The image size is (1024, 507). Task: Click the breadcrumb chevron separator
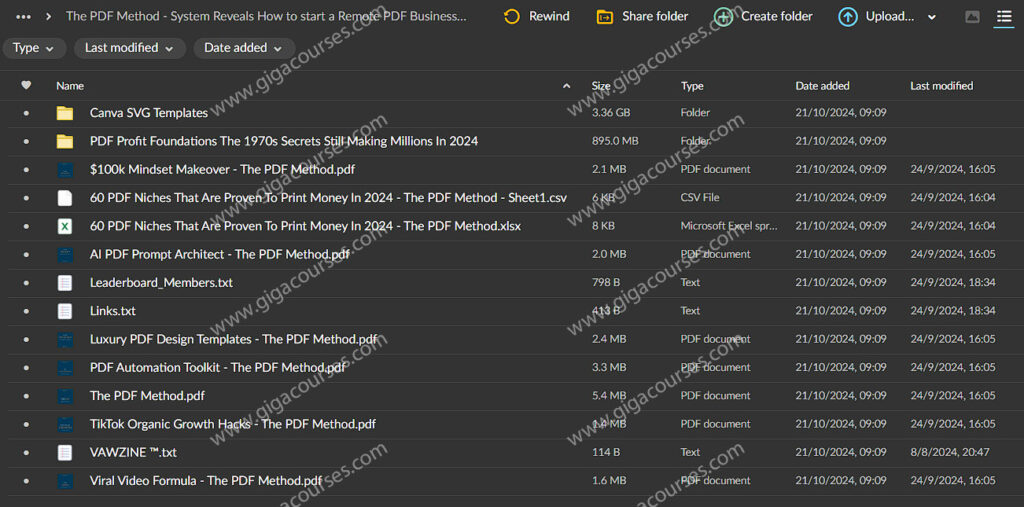(49, 16)
